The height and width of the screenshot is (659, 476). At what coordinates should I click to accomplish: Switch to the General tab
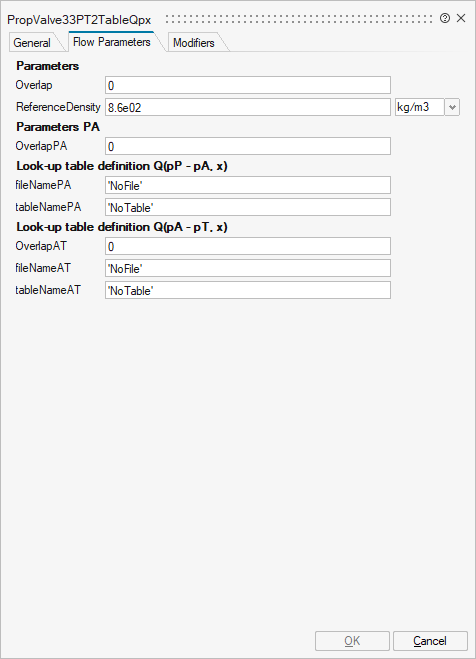[x=32, y=43]
